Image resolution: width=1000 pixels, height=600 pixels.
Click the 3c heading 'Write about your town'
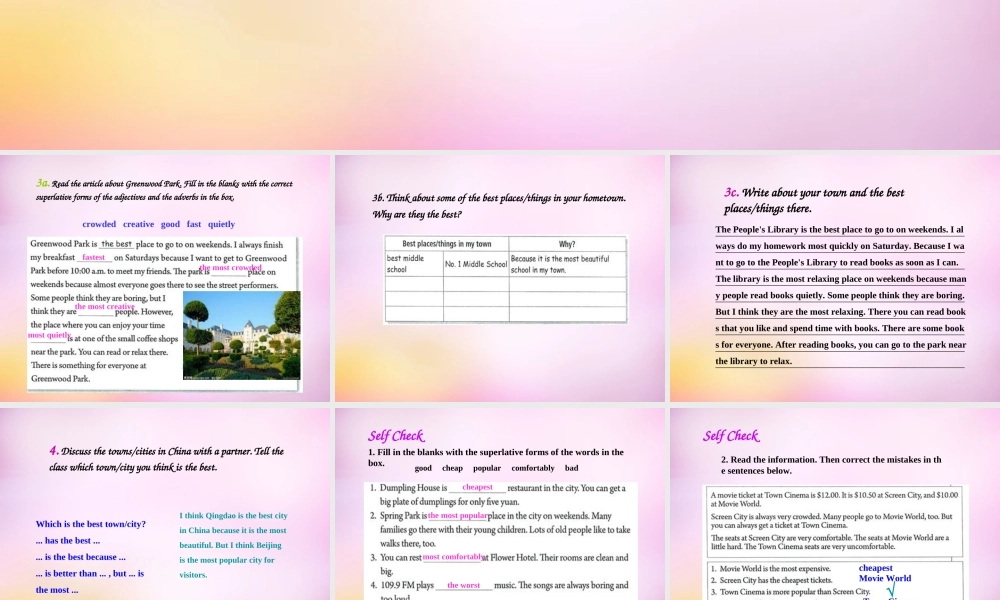(814, 200)
